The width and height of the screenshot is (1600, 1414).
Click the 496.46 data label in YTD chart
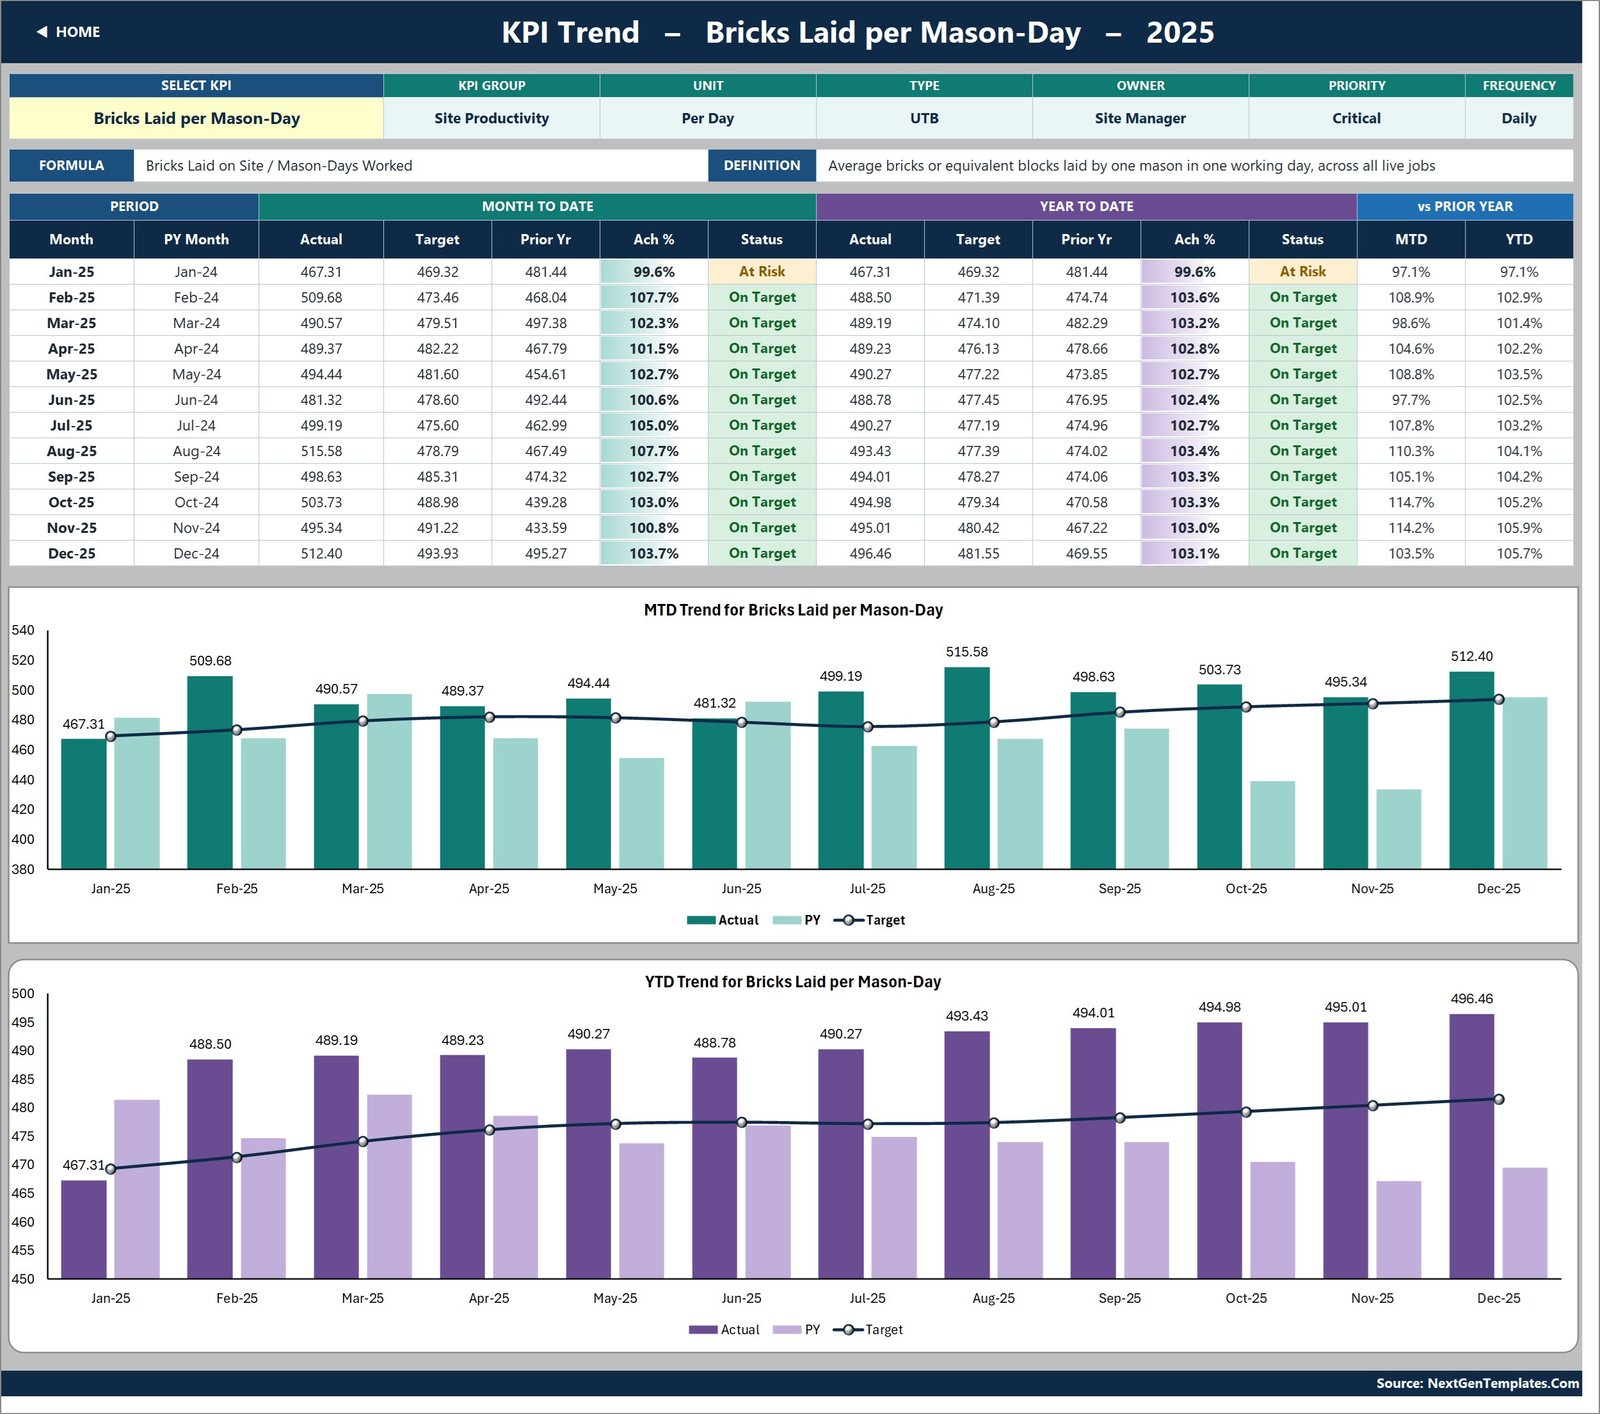tap(1471, 999)
